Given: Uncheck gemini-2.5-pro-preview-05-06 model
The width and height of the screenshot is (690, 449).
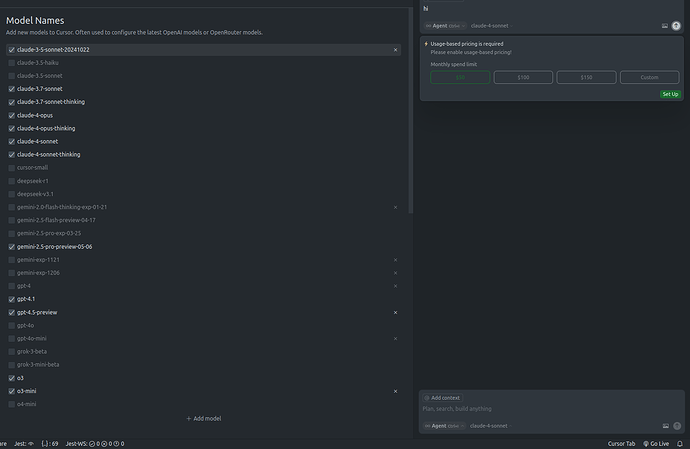Looking at the screenshot, I should tap(11, 247).
